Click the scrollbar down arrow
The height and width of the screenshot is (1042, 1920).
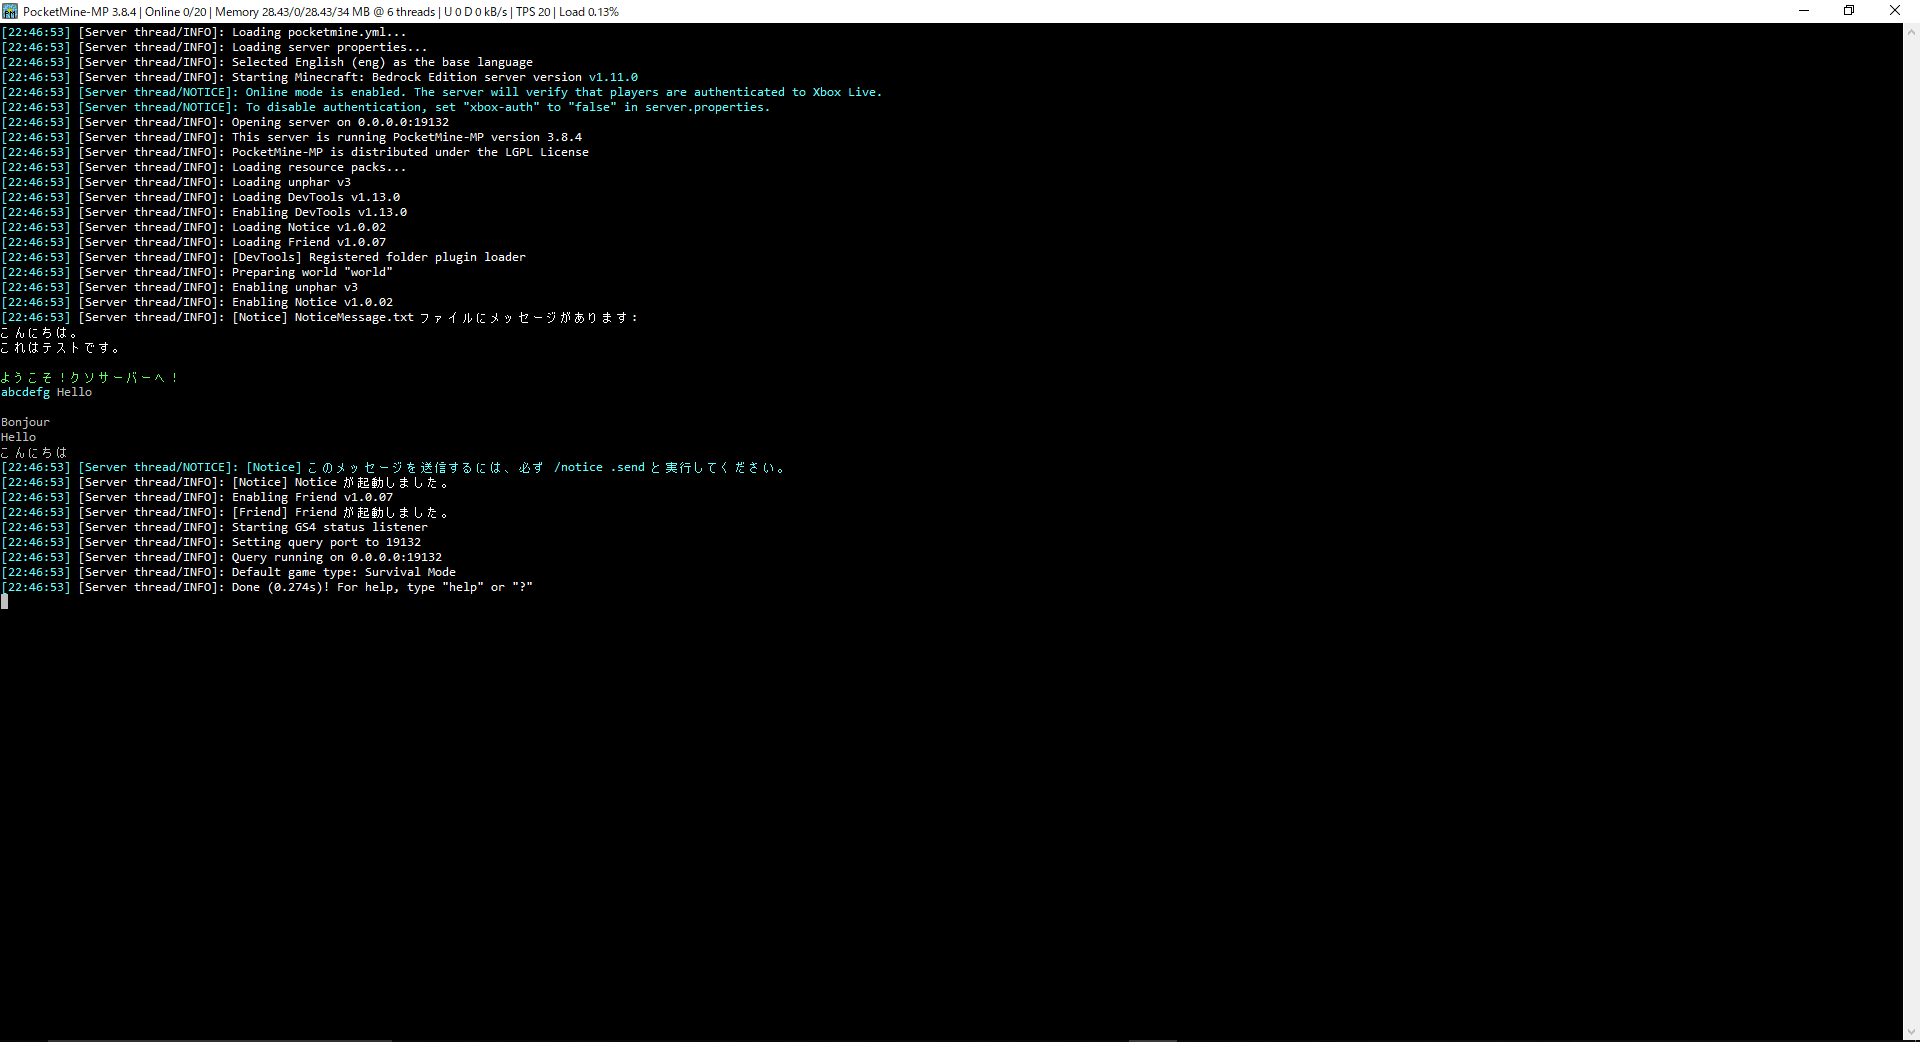[x=1911, y=1033]
